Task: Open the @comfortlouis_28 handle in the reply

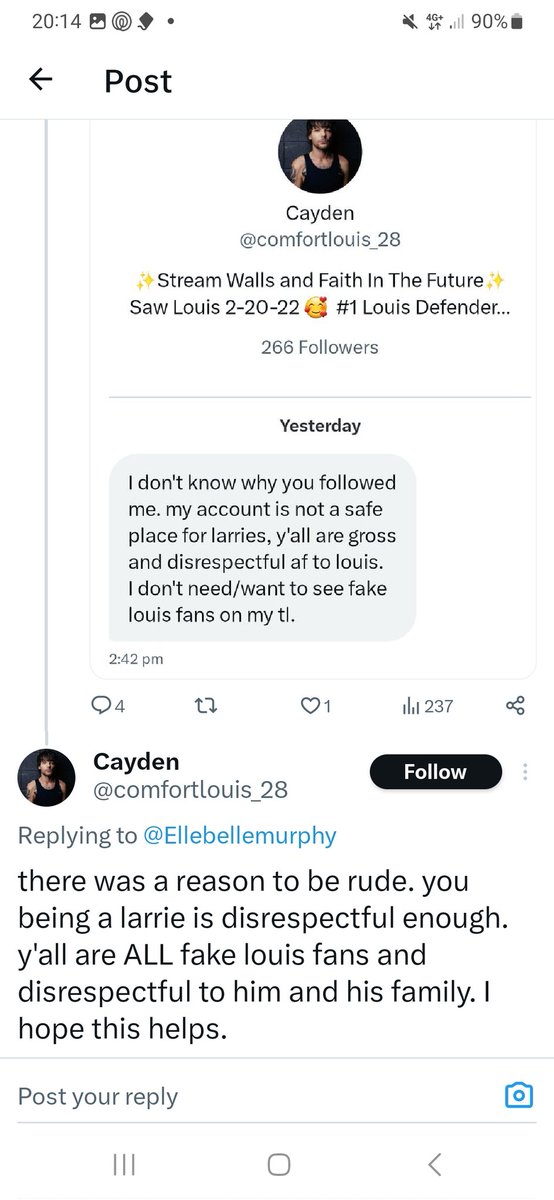Action: click(190, 790)
